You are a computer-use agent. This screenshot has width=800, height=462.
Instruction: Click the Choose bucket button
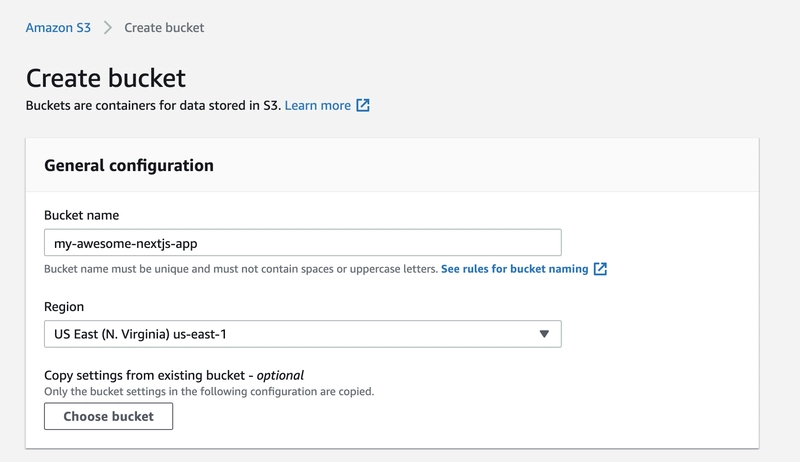coord(108,416)
